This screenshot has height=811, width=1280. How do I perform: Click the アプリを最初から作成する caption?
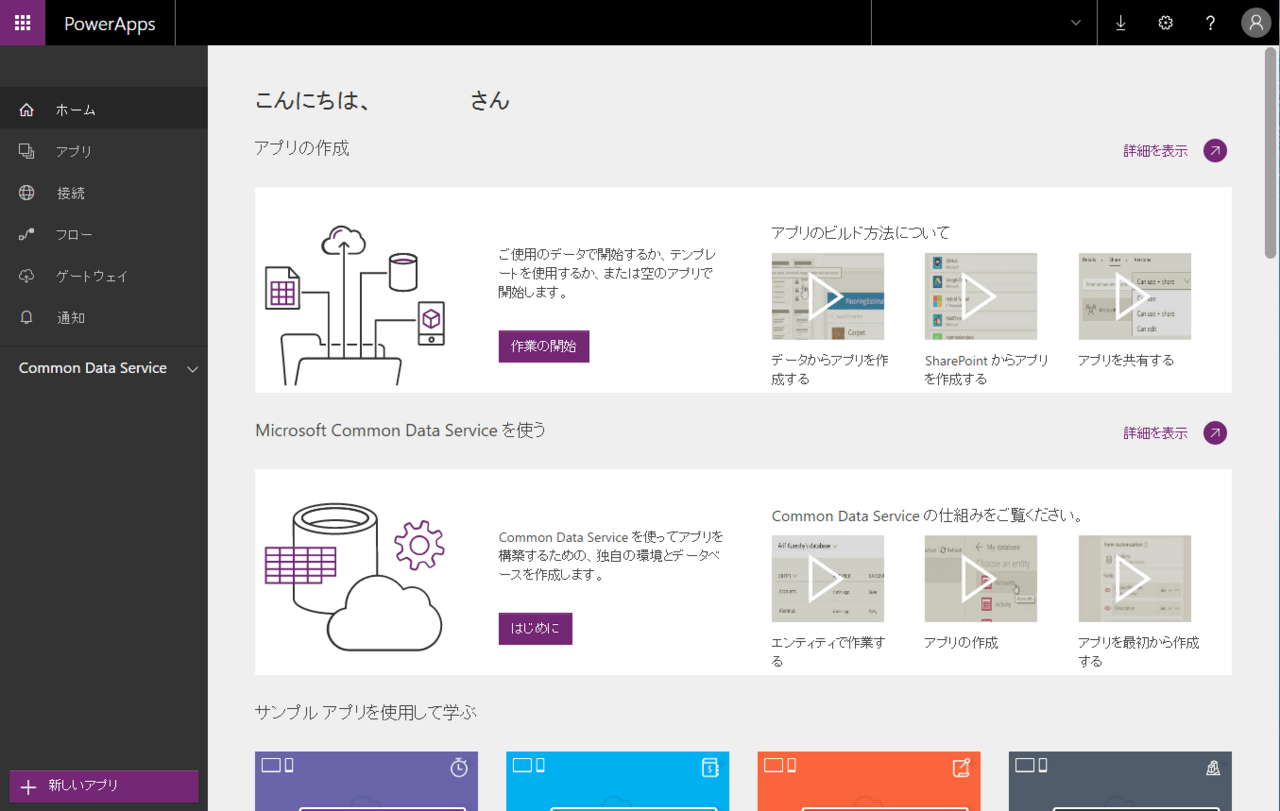coord(1139,652)
